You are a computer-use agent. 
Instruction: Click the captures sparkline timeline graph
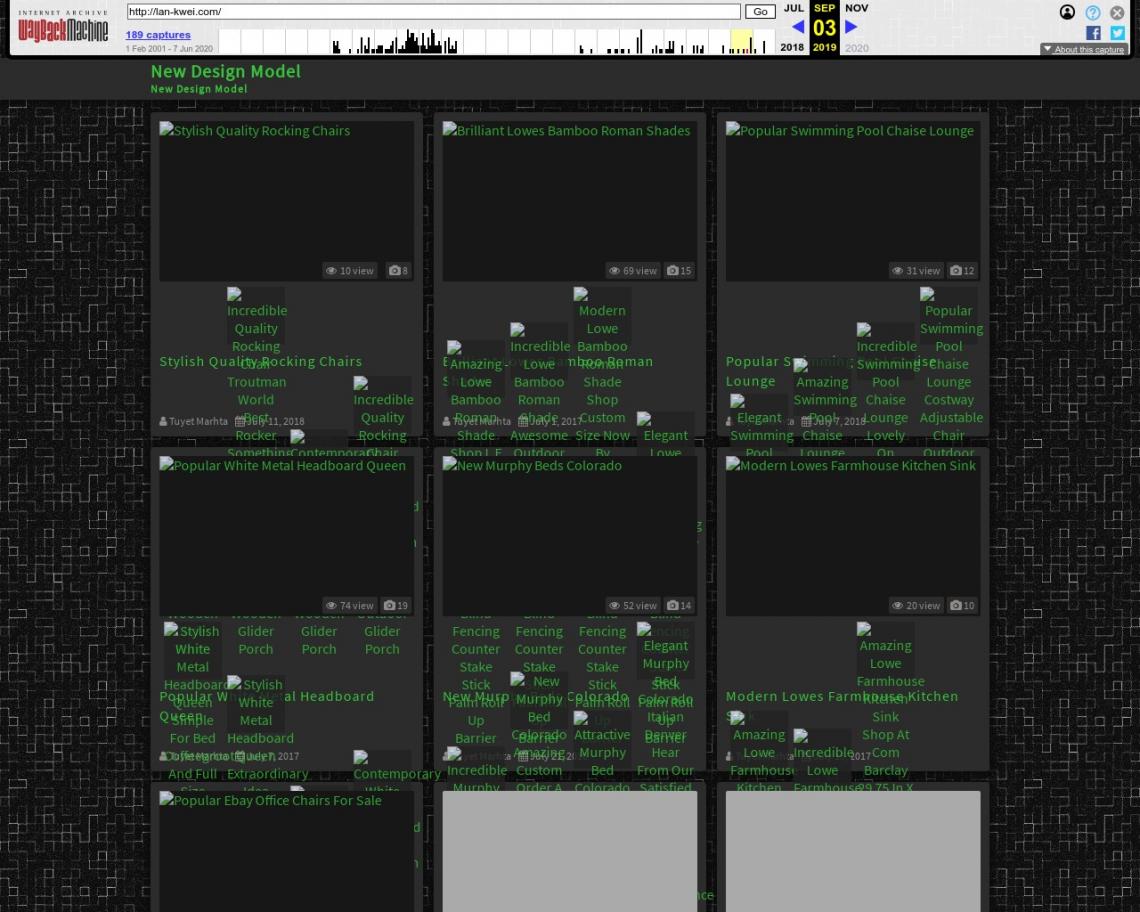point(496,41)
